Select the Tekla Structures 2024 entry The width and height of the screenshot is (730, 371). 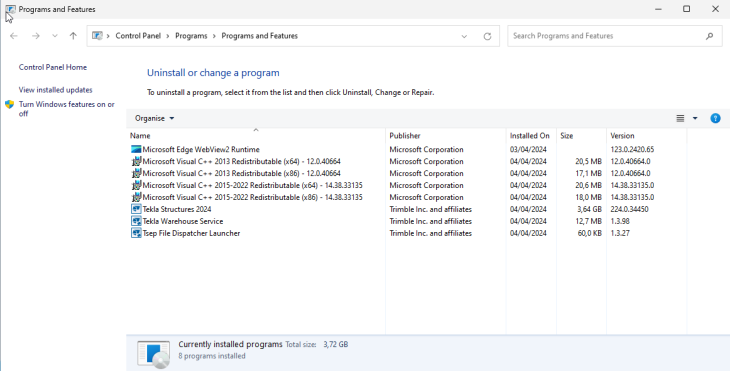406,209
